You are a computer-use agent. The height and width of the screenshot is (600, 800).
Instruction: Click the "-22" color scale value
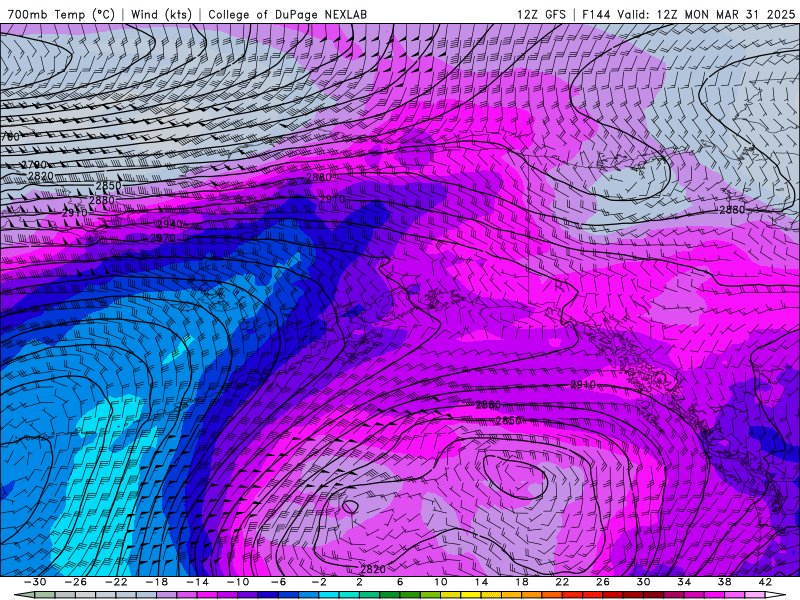[x=116, y=582]
